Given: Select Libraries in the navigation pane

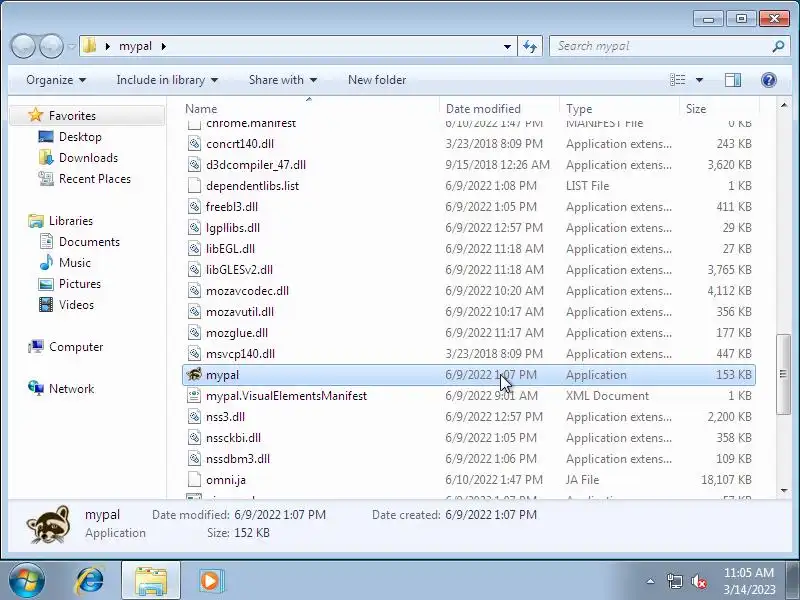Looking at the screenshot, I should click(x=70, y=221).
